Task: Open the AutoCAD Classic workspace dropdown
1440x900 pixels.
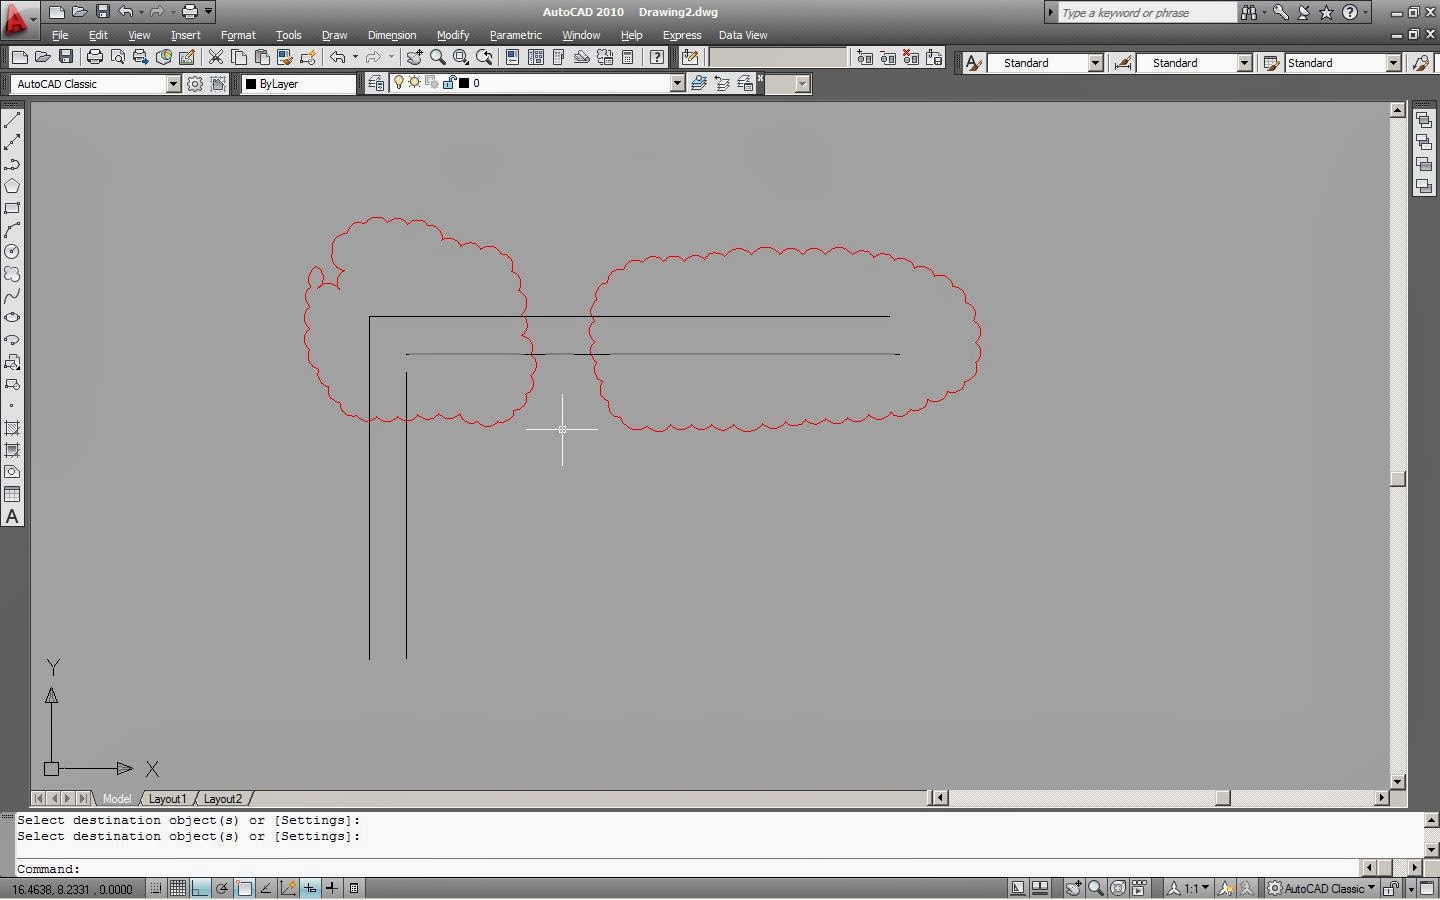Action: (173, 84)
